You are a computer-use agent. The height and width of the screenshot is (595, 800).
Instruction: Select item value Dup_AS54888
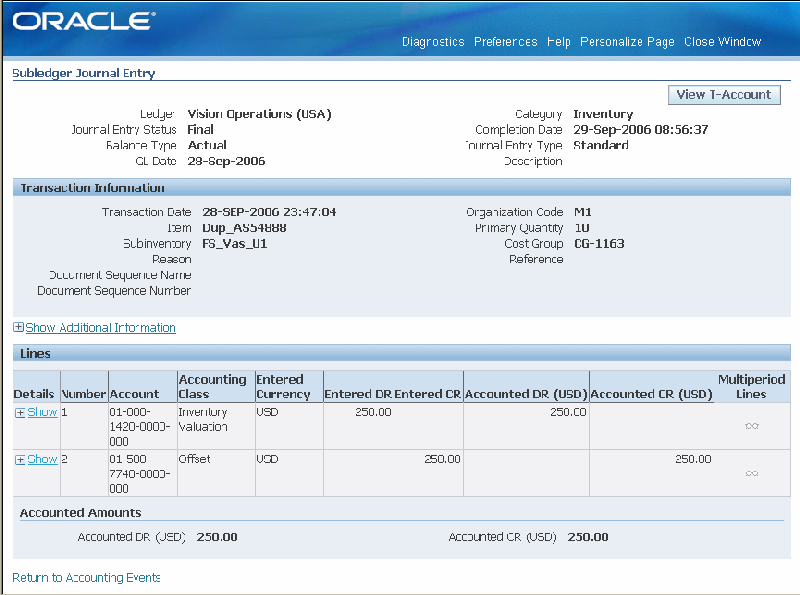pyautogui.click(x=244, y=228)
